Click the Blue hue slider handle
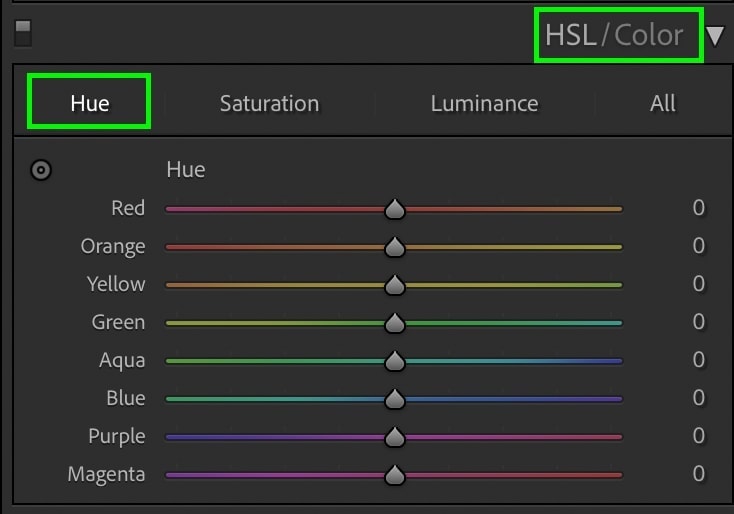Image resolution: width=734 pixels, height=514 pixels. (395, 399)
